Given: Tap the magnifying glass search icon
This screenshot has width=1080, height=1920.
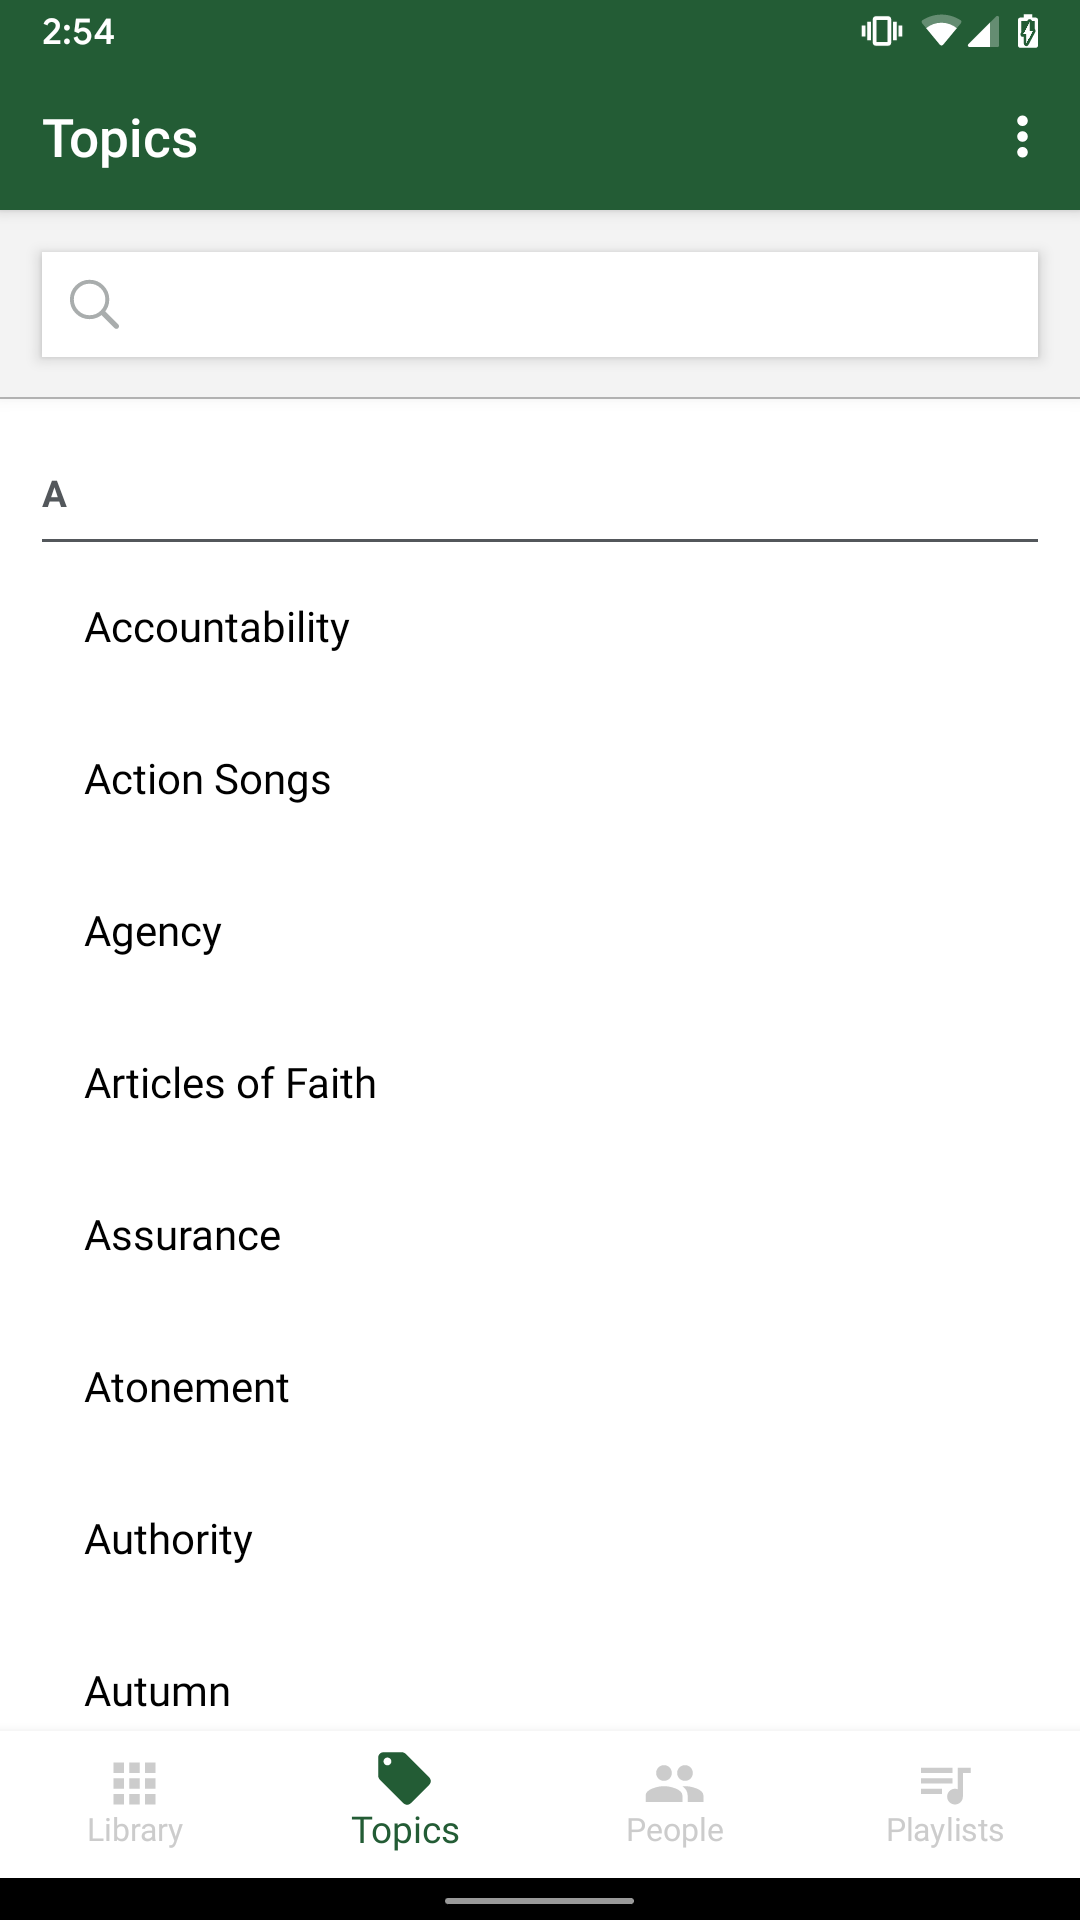Looking at the screenshot, I should point(95,304).
